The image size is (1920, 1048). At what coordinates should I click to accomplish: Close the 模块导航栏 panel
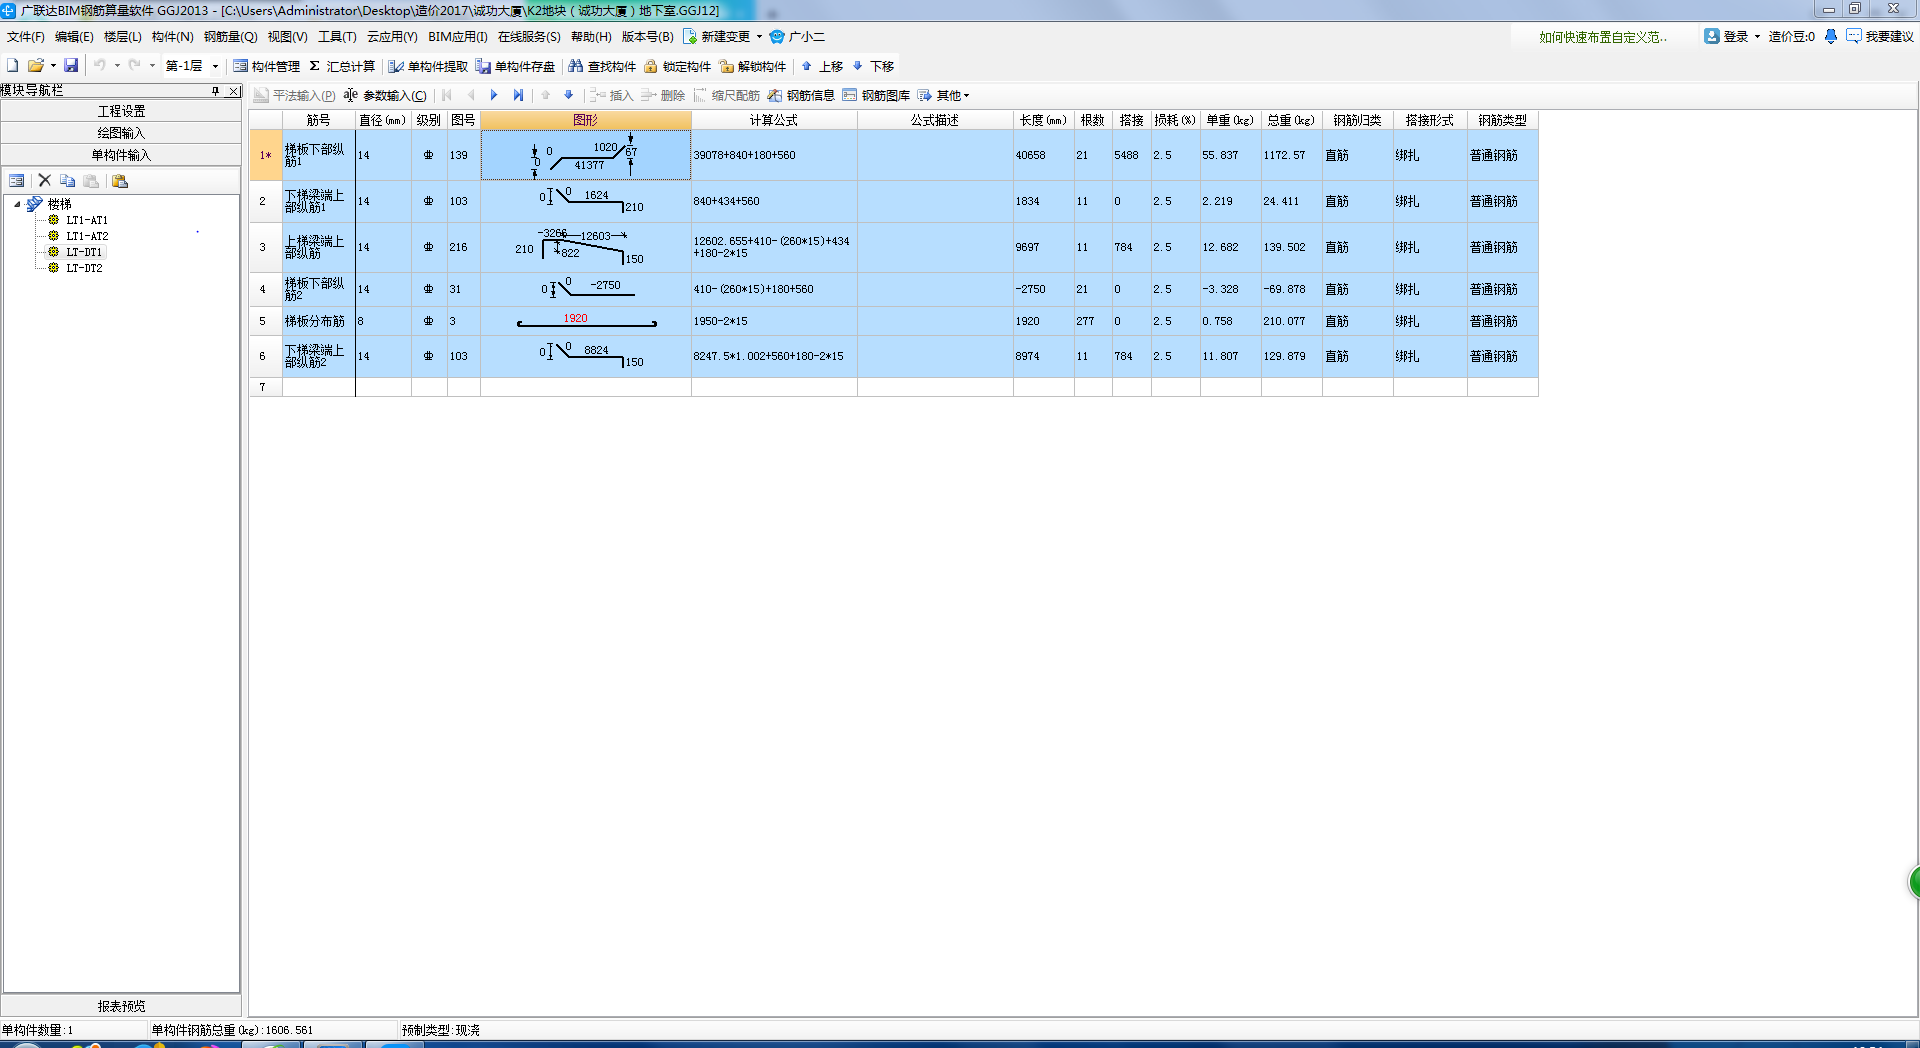(234, 91)
